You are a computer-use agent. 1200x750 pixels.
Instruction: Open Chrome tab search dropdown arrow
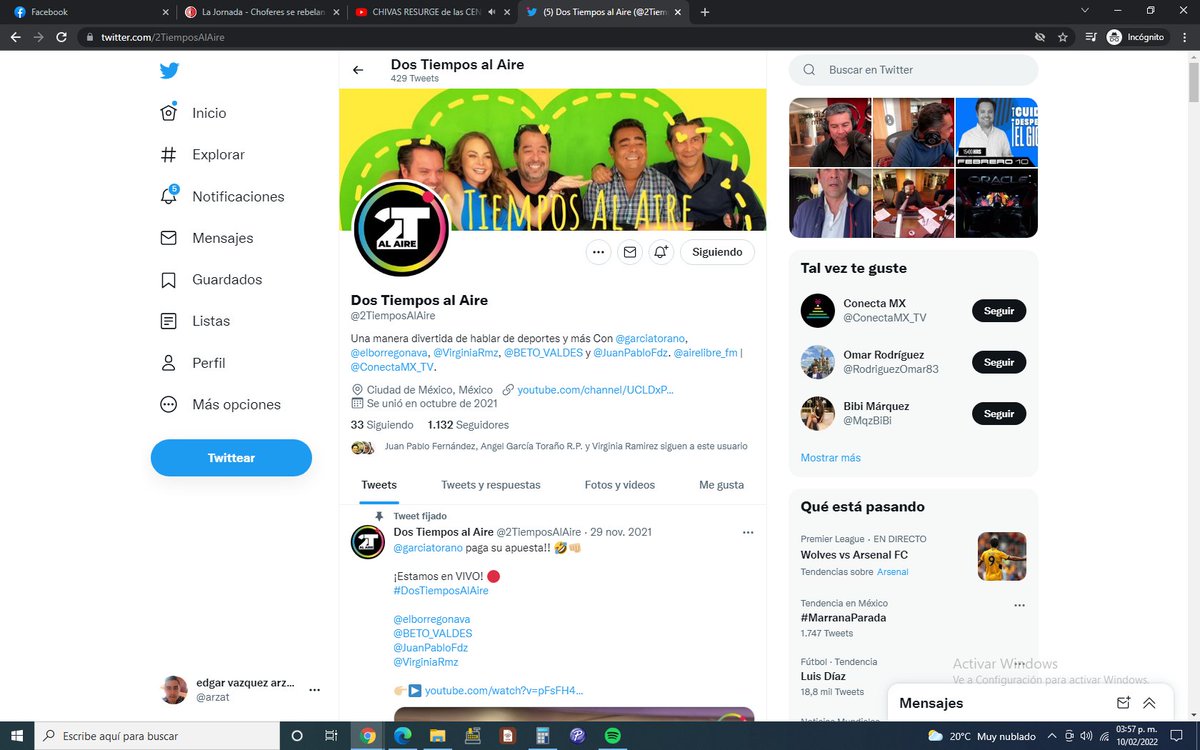click(x=1087, y=11)
